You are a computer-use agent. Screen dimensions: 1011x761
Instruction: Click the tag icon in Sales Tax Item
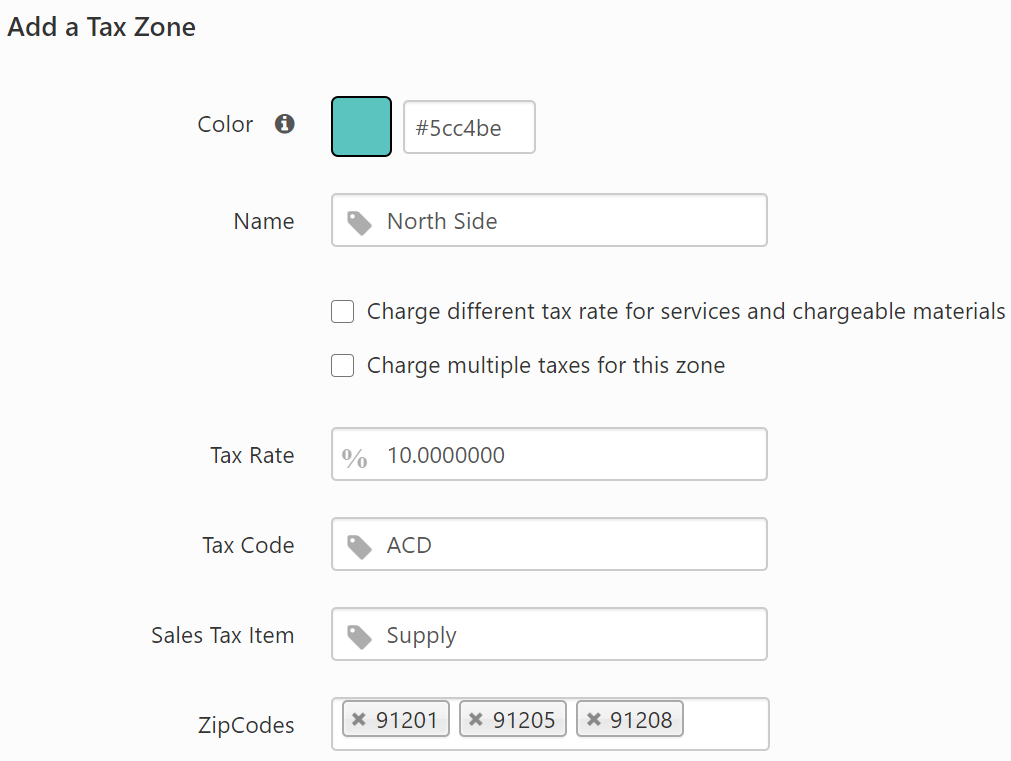(359, 636)
